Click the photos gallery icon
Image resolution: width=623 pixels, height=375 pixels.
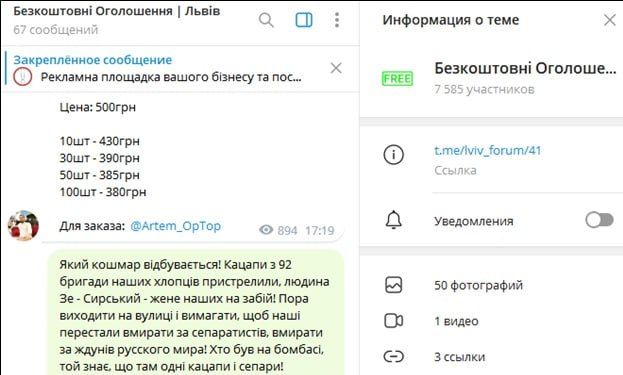393,285
